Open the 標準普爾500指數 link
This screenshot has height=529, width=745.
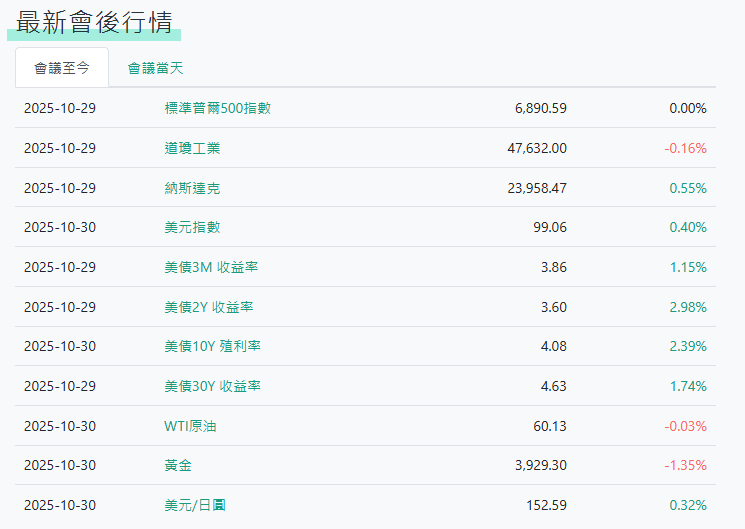click(218, 108)
